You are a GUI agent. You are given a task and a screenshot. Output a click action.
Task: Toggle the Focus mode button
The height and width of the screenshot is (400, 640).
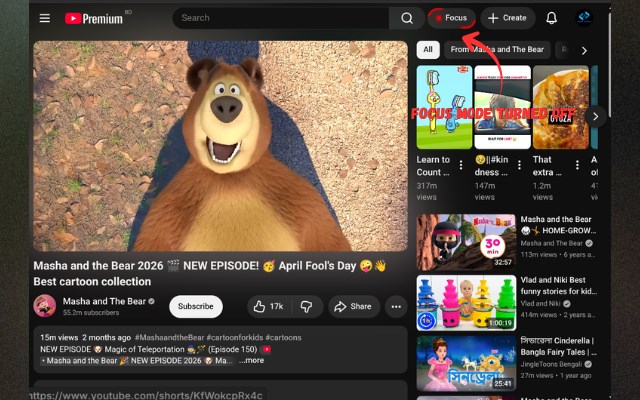coord(451,18)
